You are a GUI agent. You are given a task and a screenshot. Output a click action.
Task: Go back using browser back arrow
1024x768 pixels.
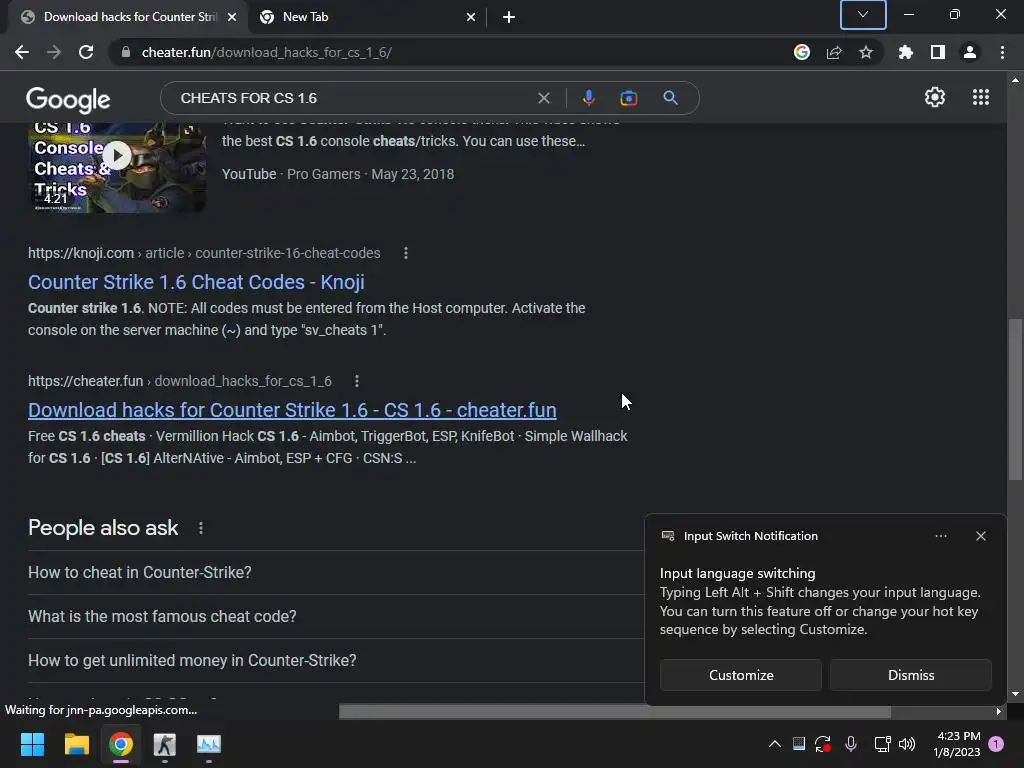[x=22, y=52]
